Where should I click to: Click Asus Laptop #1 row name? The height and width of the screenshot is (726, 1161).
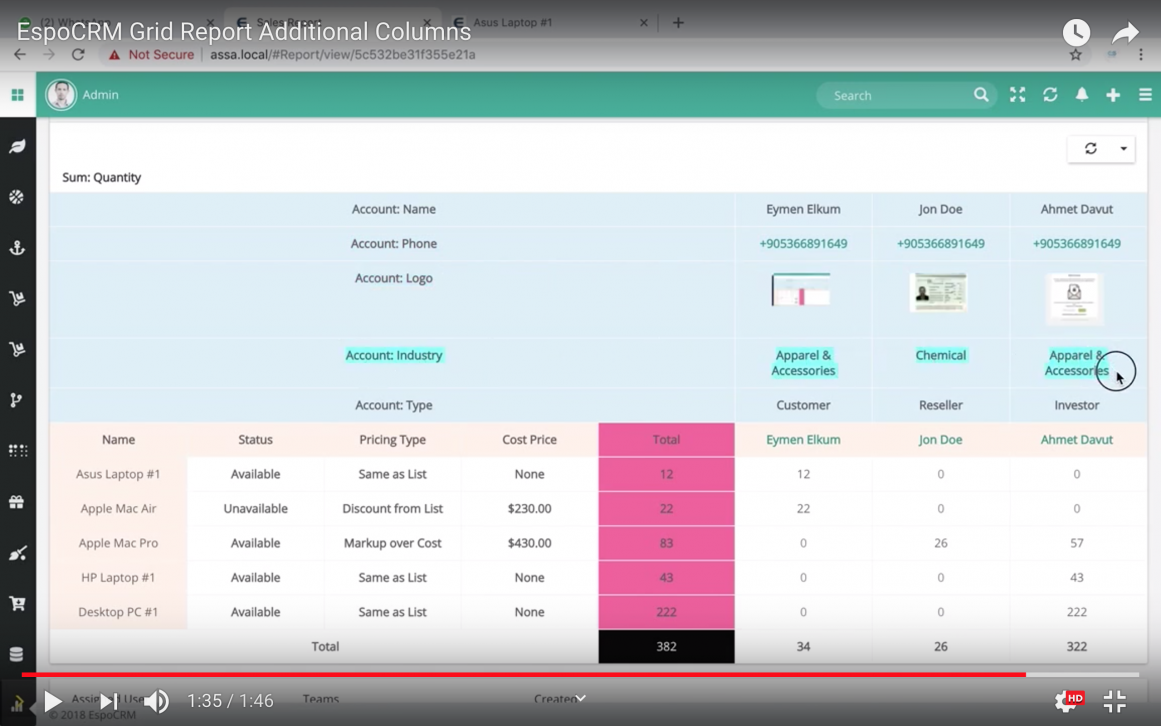pyautogui.click(x=118, y=474)
